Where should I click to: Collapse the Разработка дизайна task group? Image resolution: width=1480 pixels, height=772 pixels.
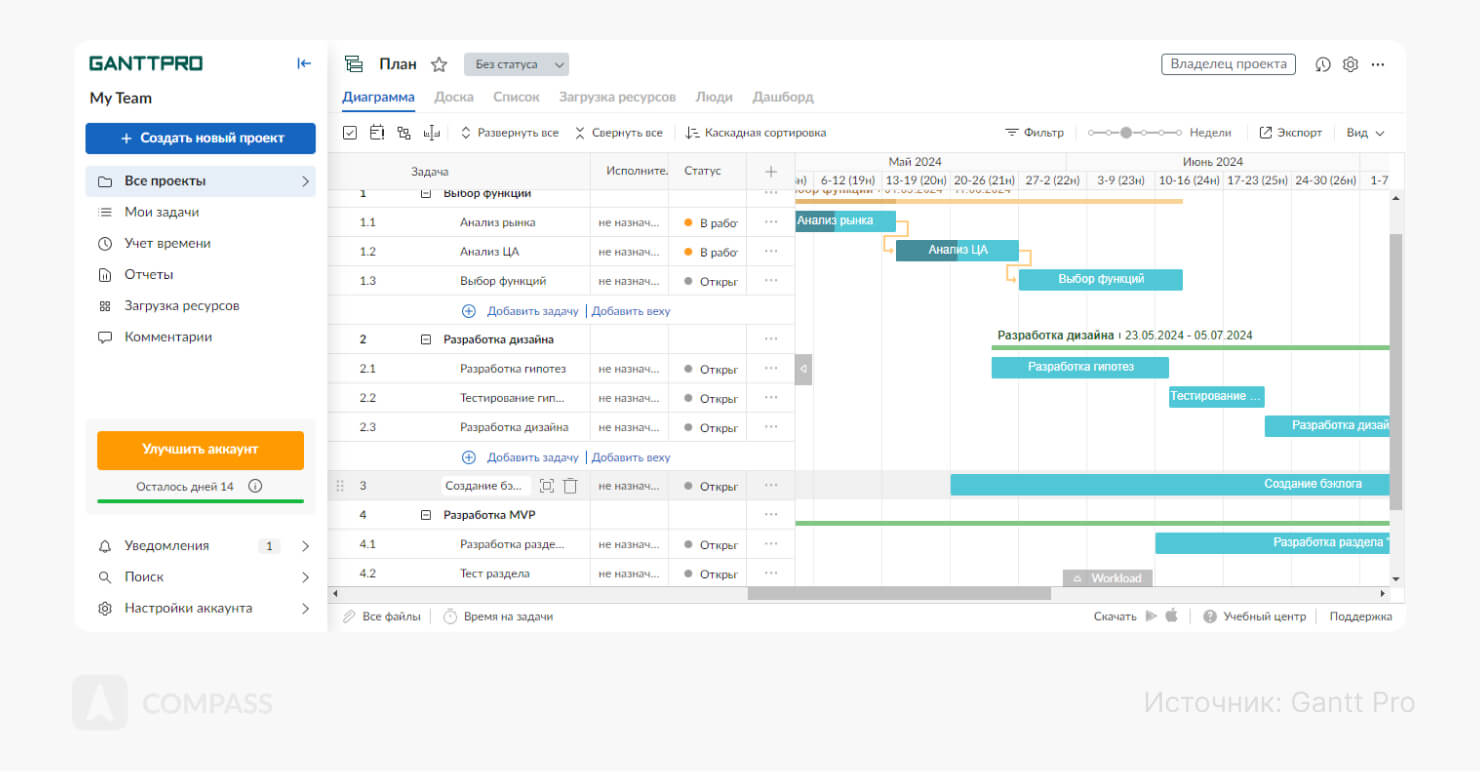[x=425, y=339]
